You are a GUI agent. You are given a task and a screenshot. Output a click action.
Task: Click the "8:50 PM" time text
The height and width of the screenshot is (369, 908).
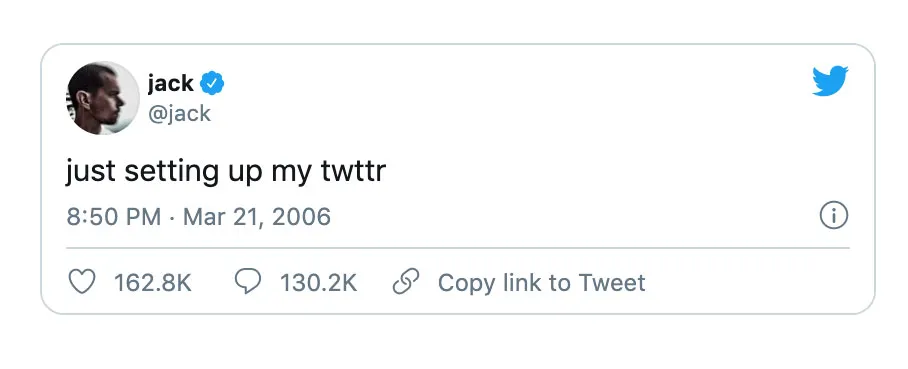pos(114,217)
